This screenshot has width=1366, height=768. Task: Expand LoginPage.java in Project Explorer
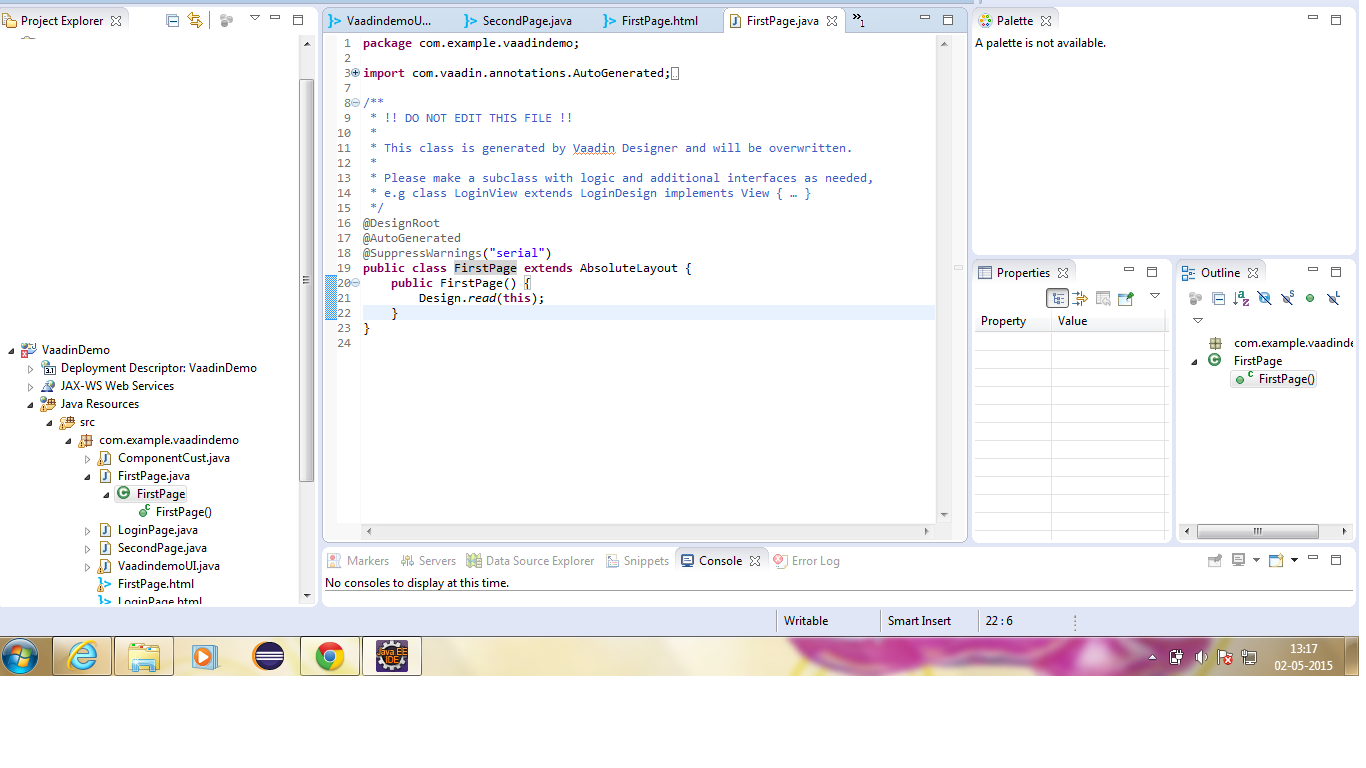pyautogui.click(x=87, y=530)
